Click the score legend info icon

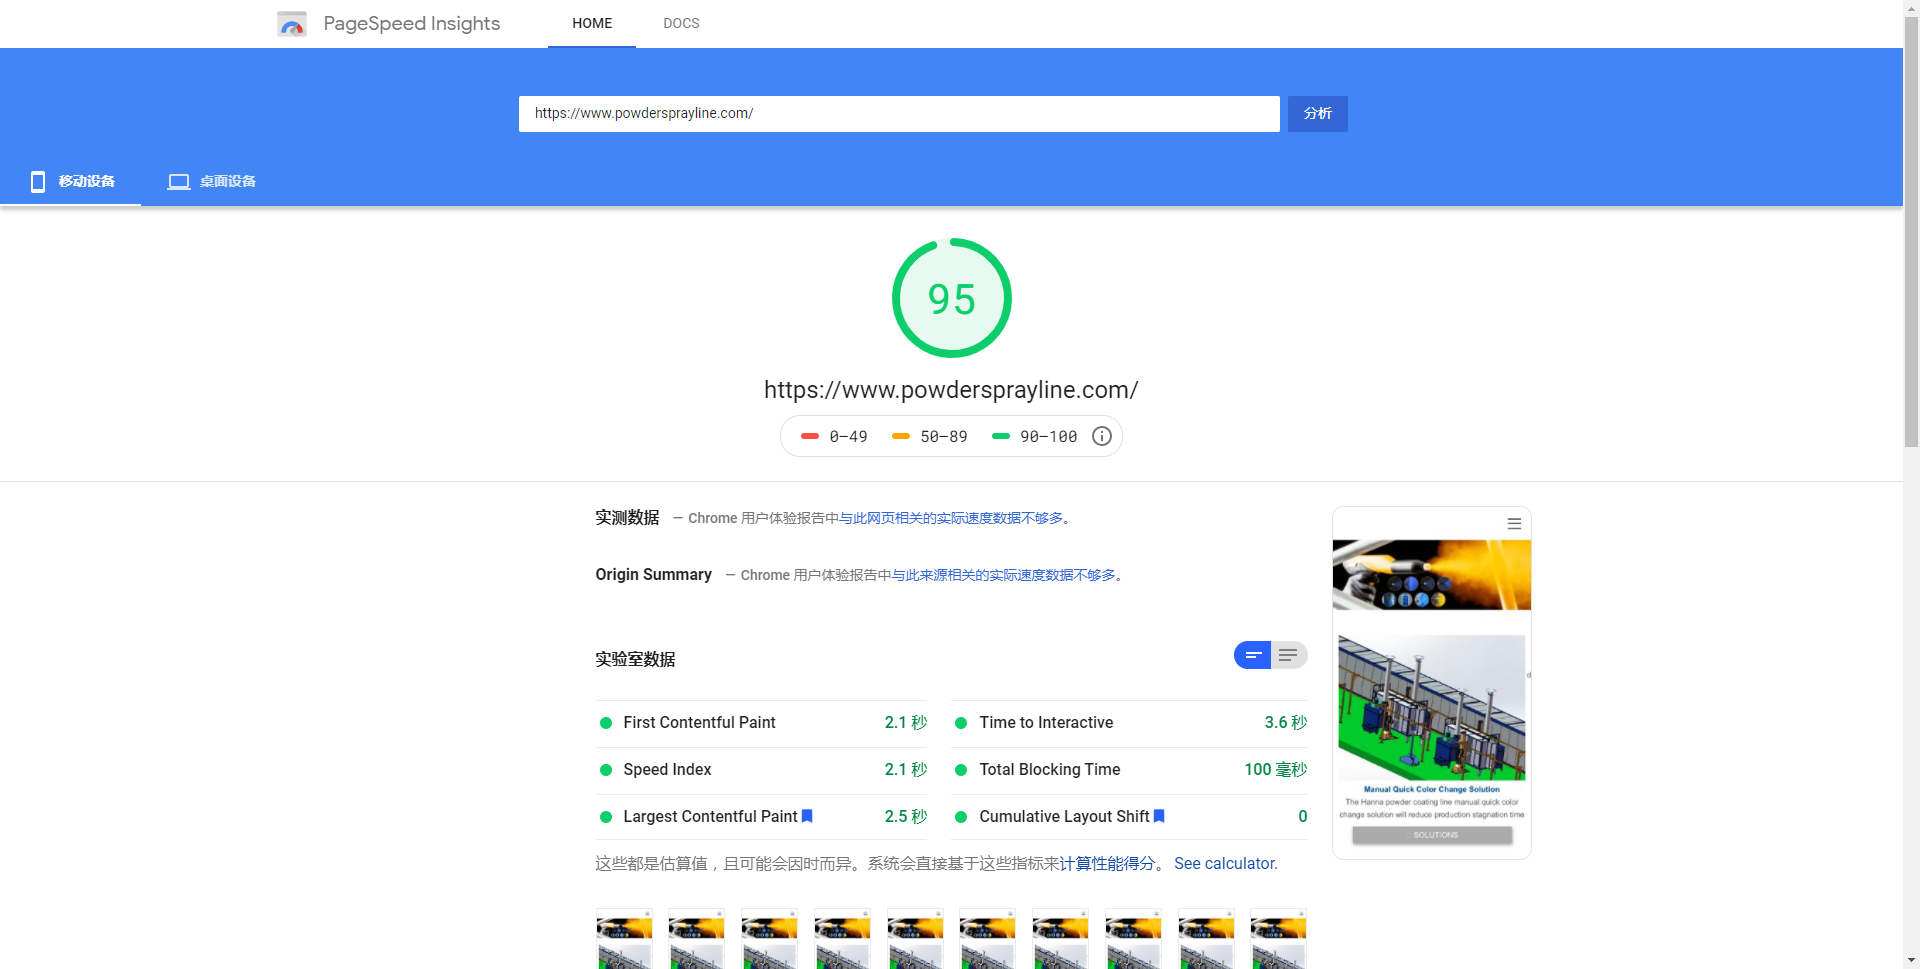[1101, 436]
